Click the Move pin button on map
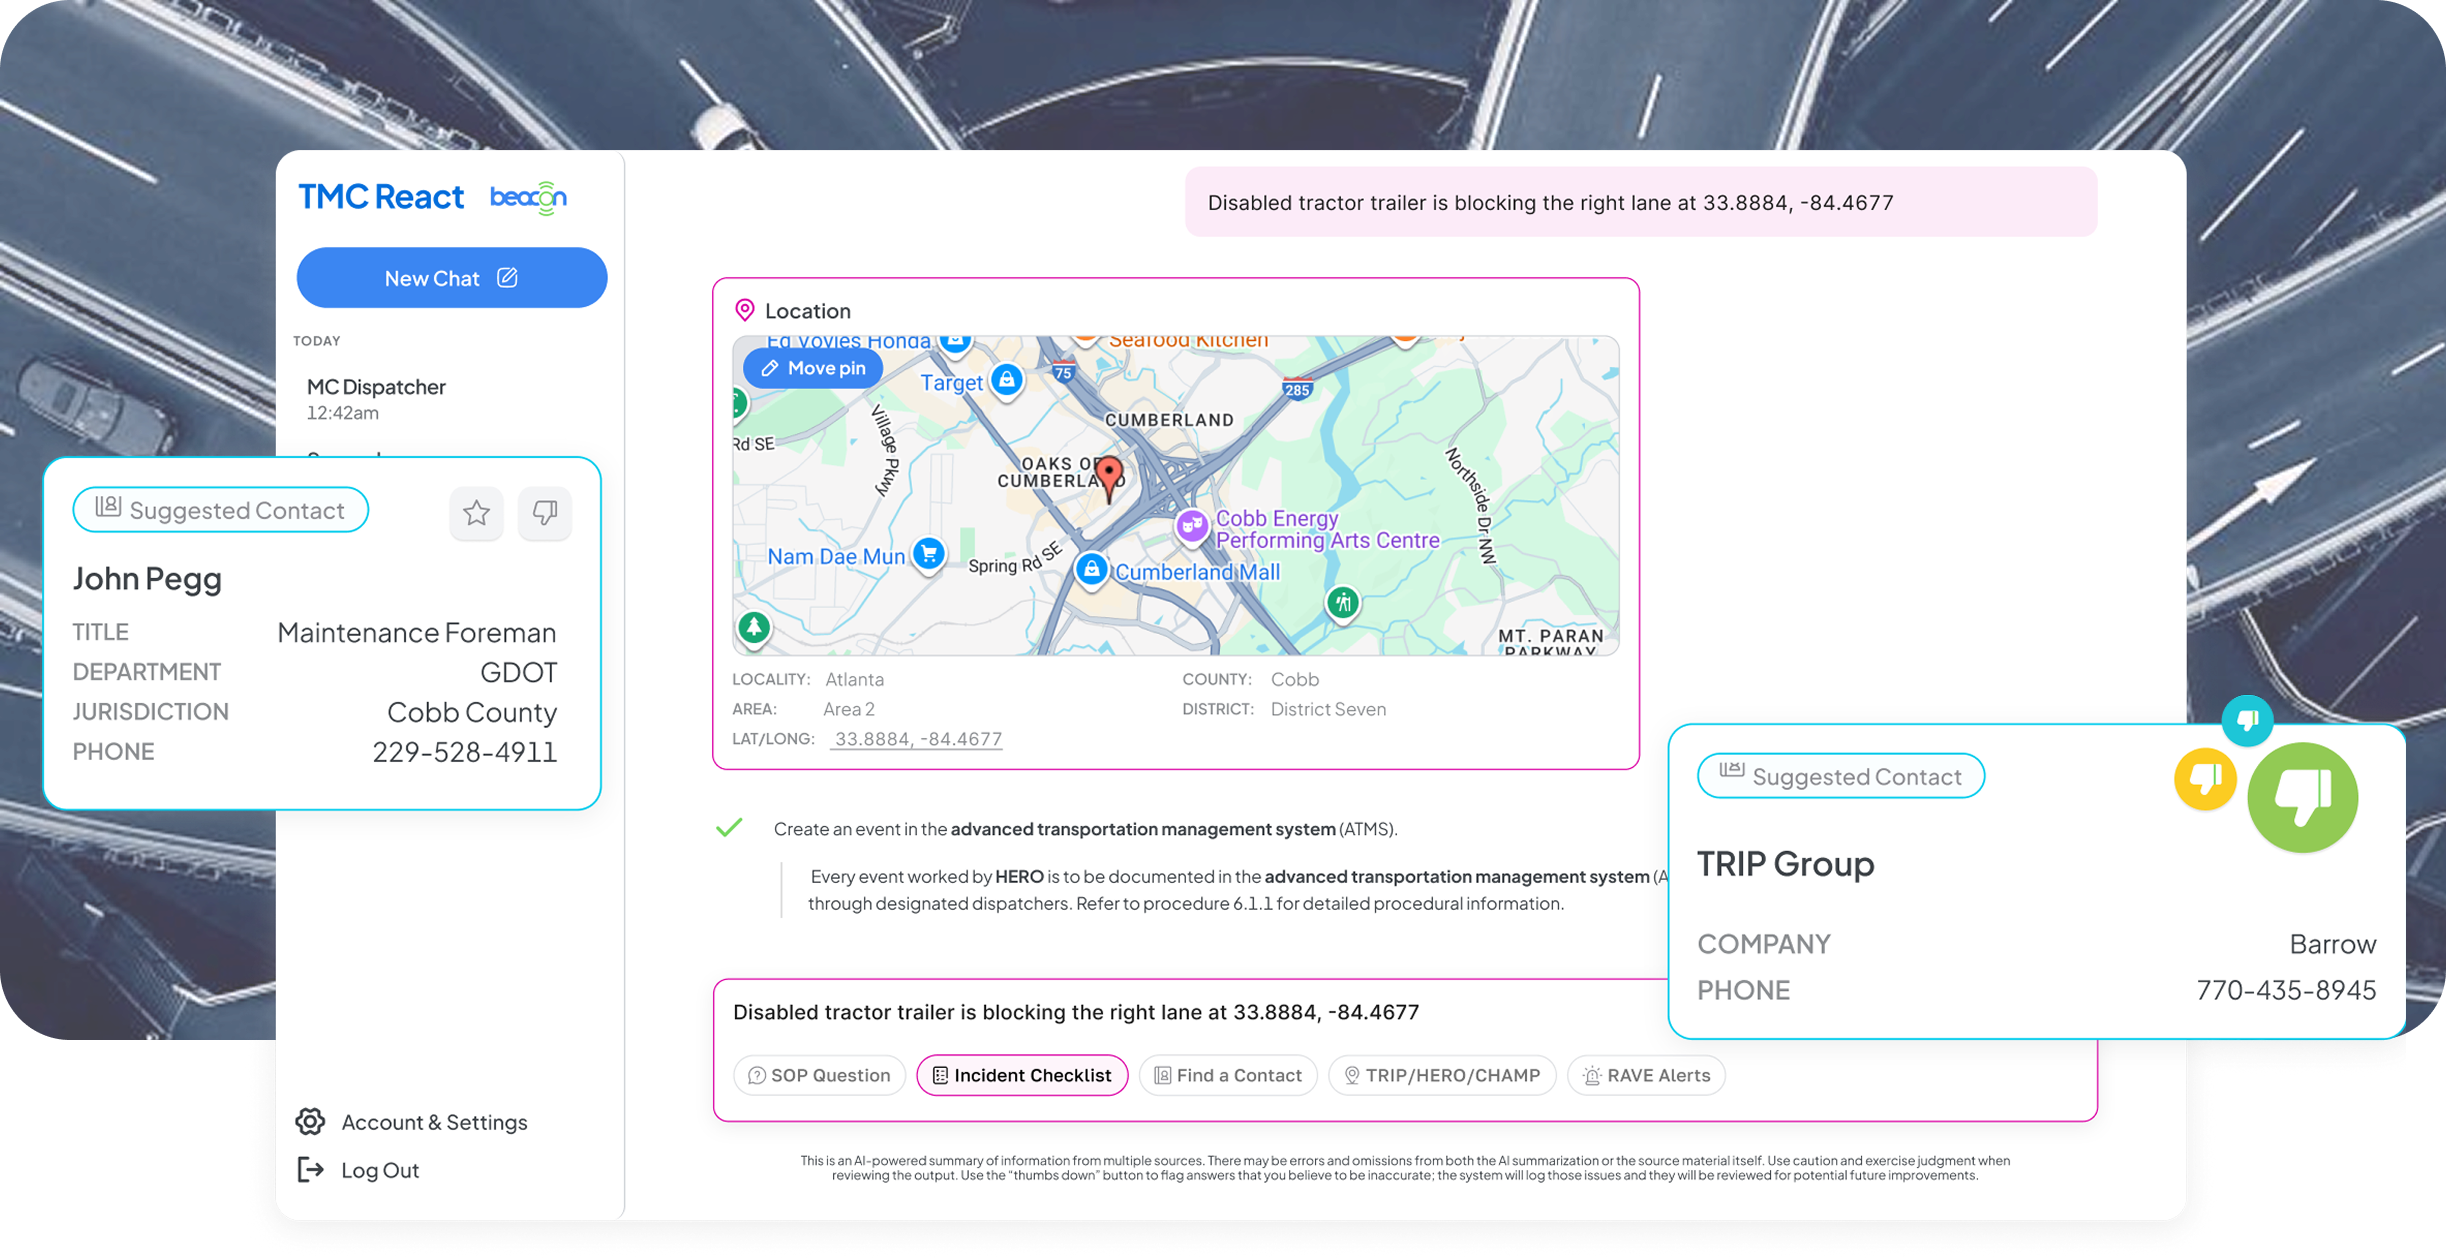 (x=813, y=368)
